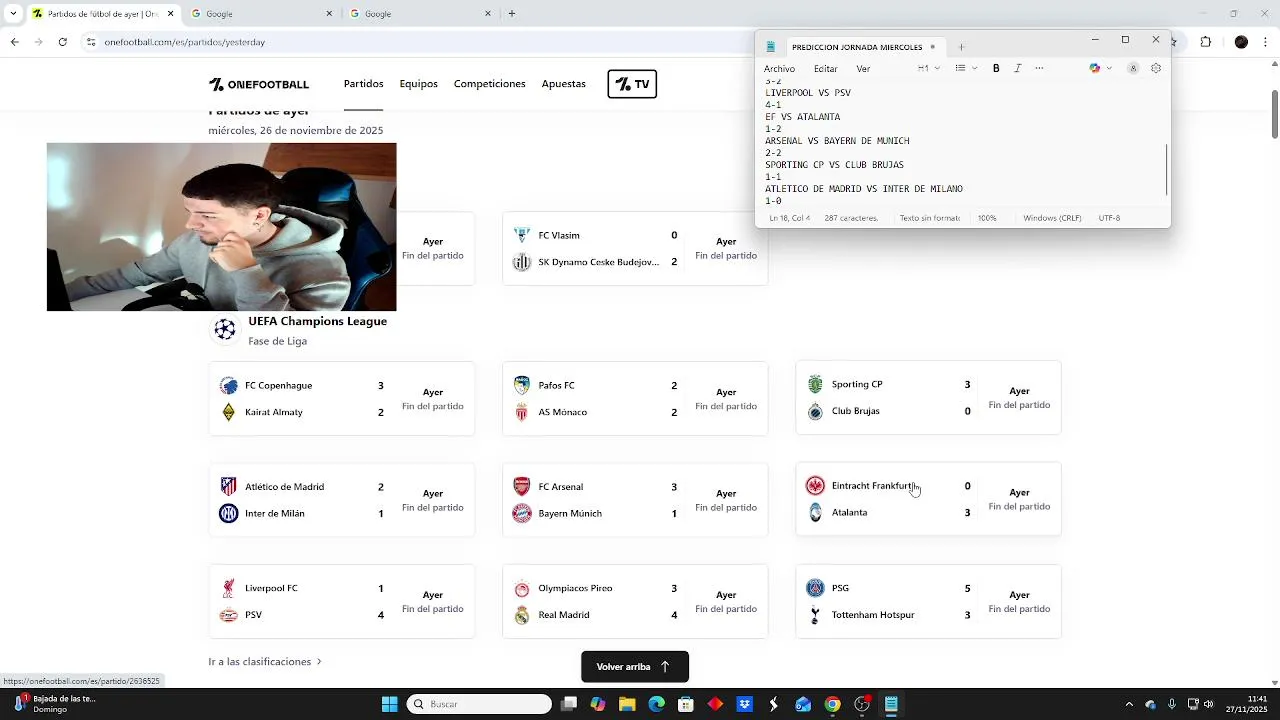1280x720 pixels.
Task: Click the PSV crest
Action: point(228,615)
